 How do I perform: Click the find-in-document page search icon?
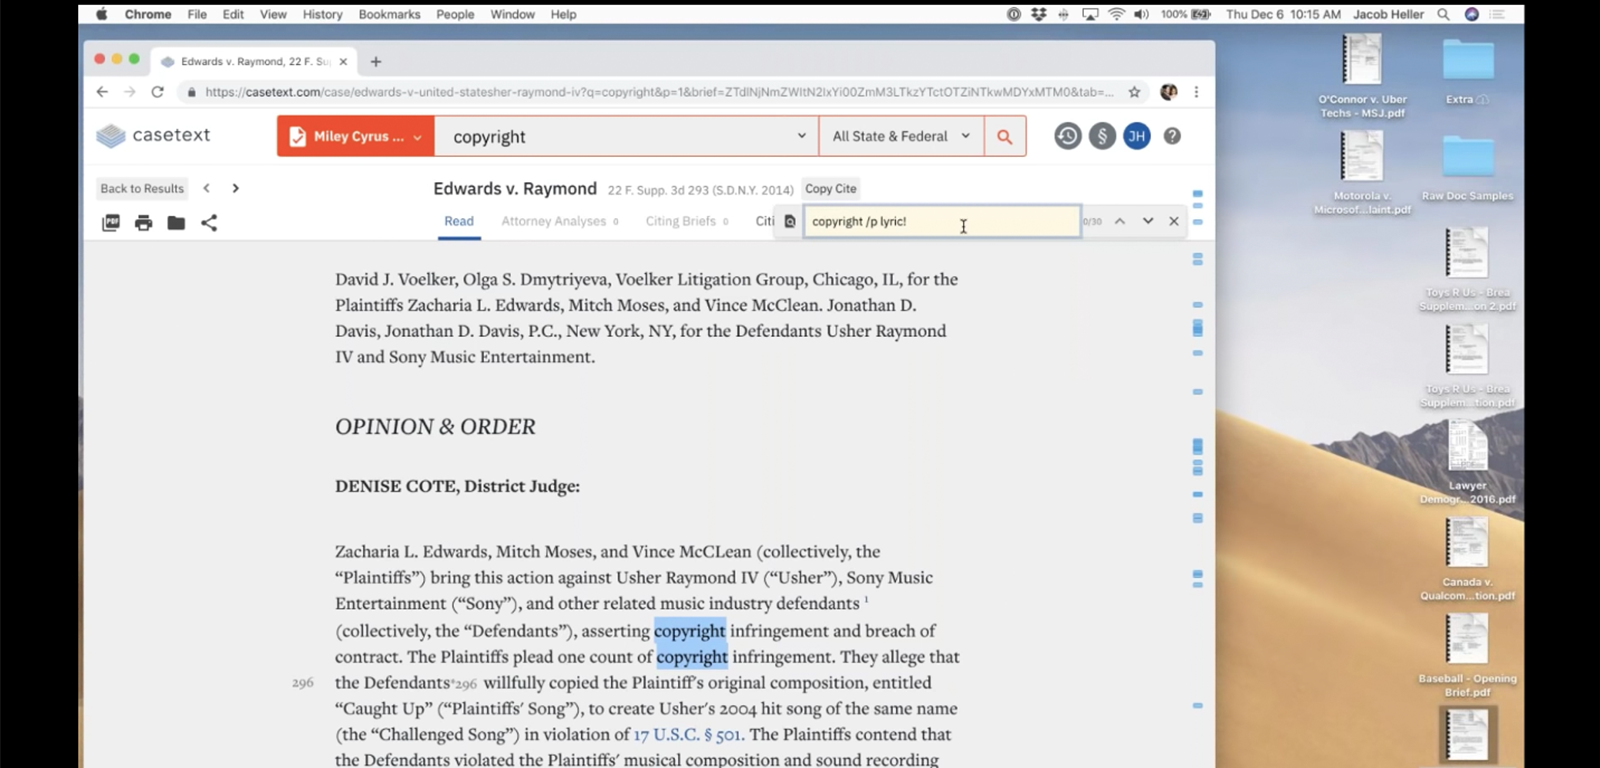[790, 222]
